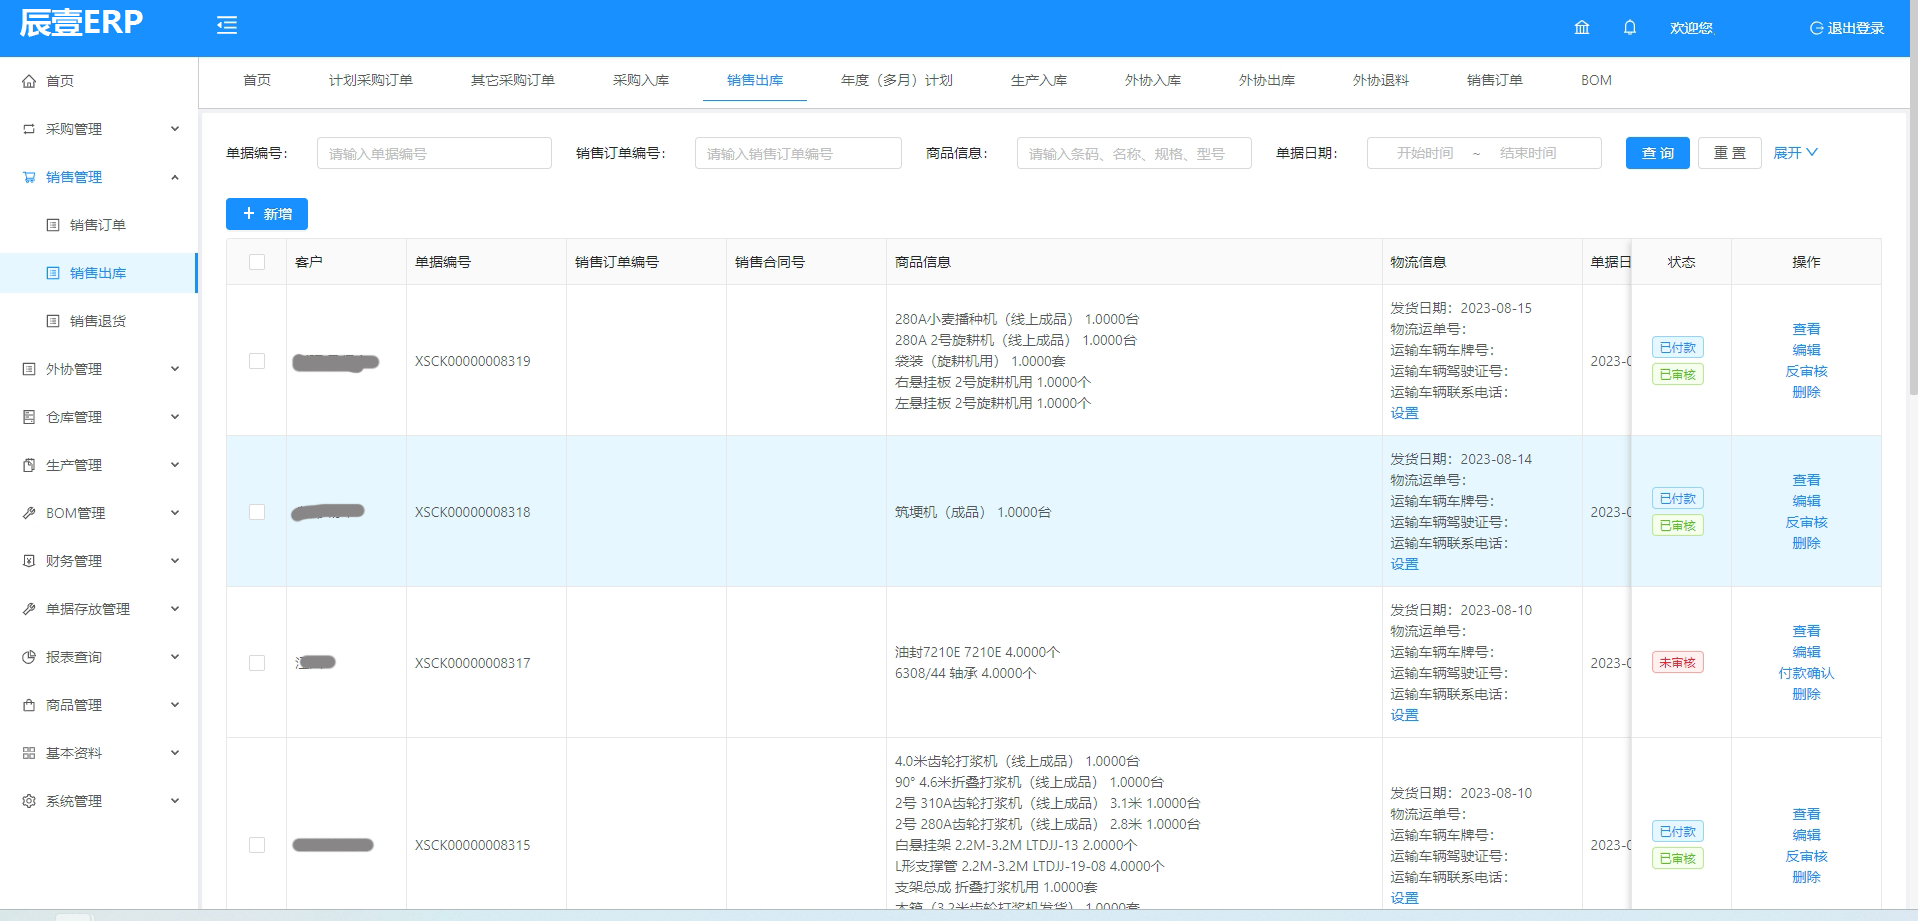This screenshot has width=1918, height=921.
Task: Toggle the sidebar collapse hamburger icon
Action: (x=227, y=26)
